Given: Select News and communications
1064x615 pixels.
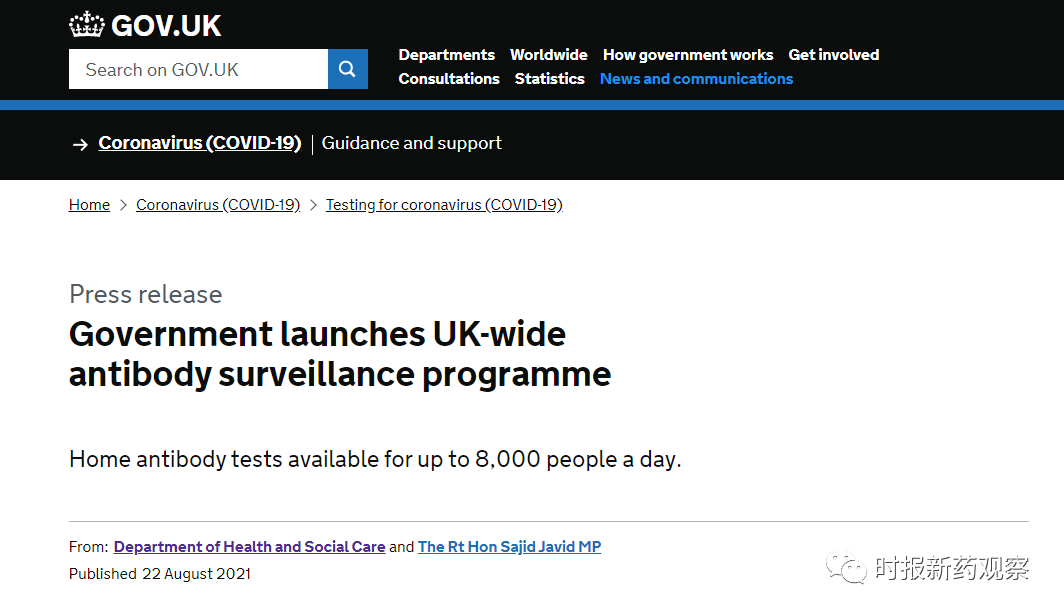Looking at the screenshot, I should [696, 79].
